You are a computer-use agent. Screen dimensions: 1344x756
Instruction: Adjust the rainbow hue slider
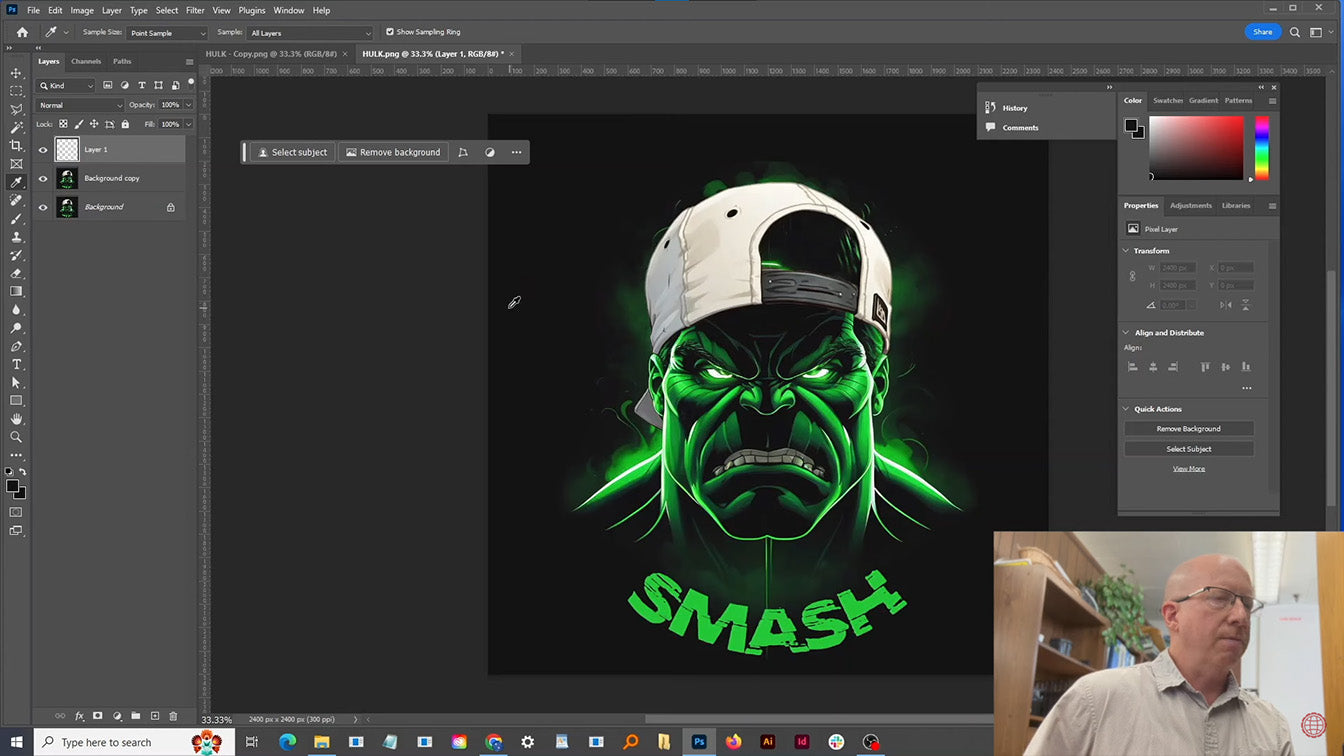(x=1262, y=148)
